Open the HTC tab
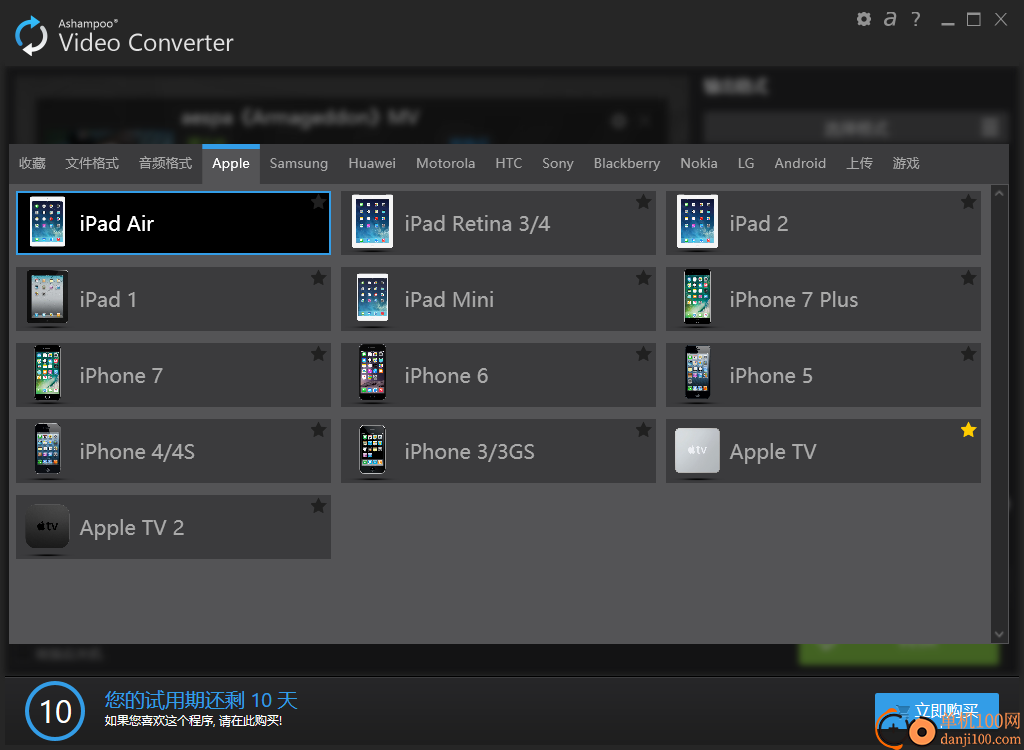Viewport: 1024px width, 750px height. click(508, 163)
